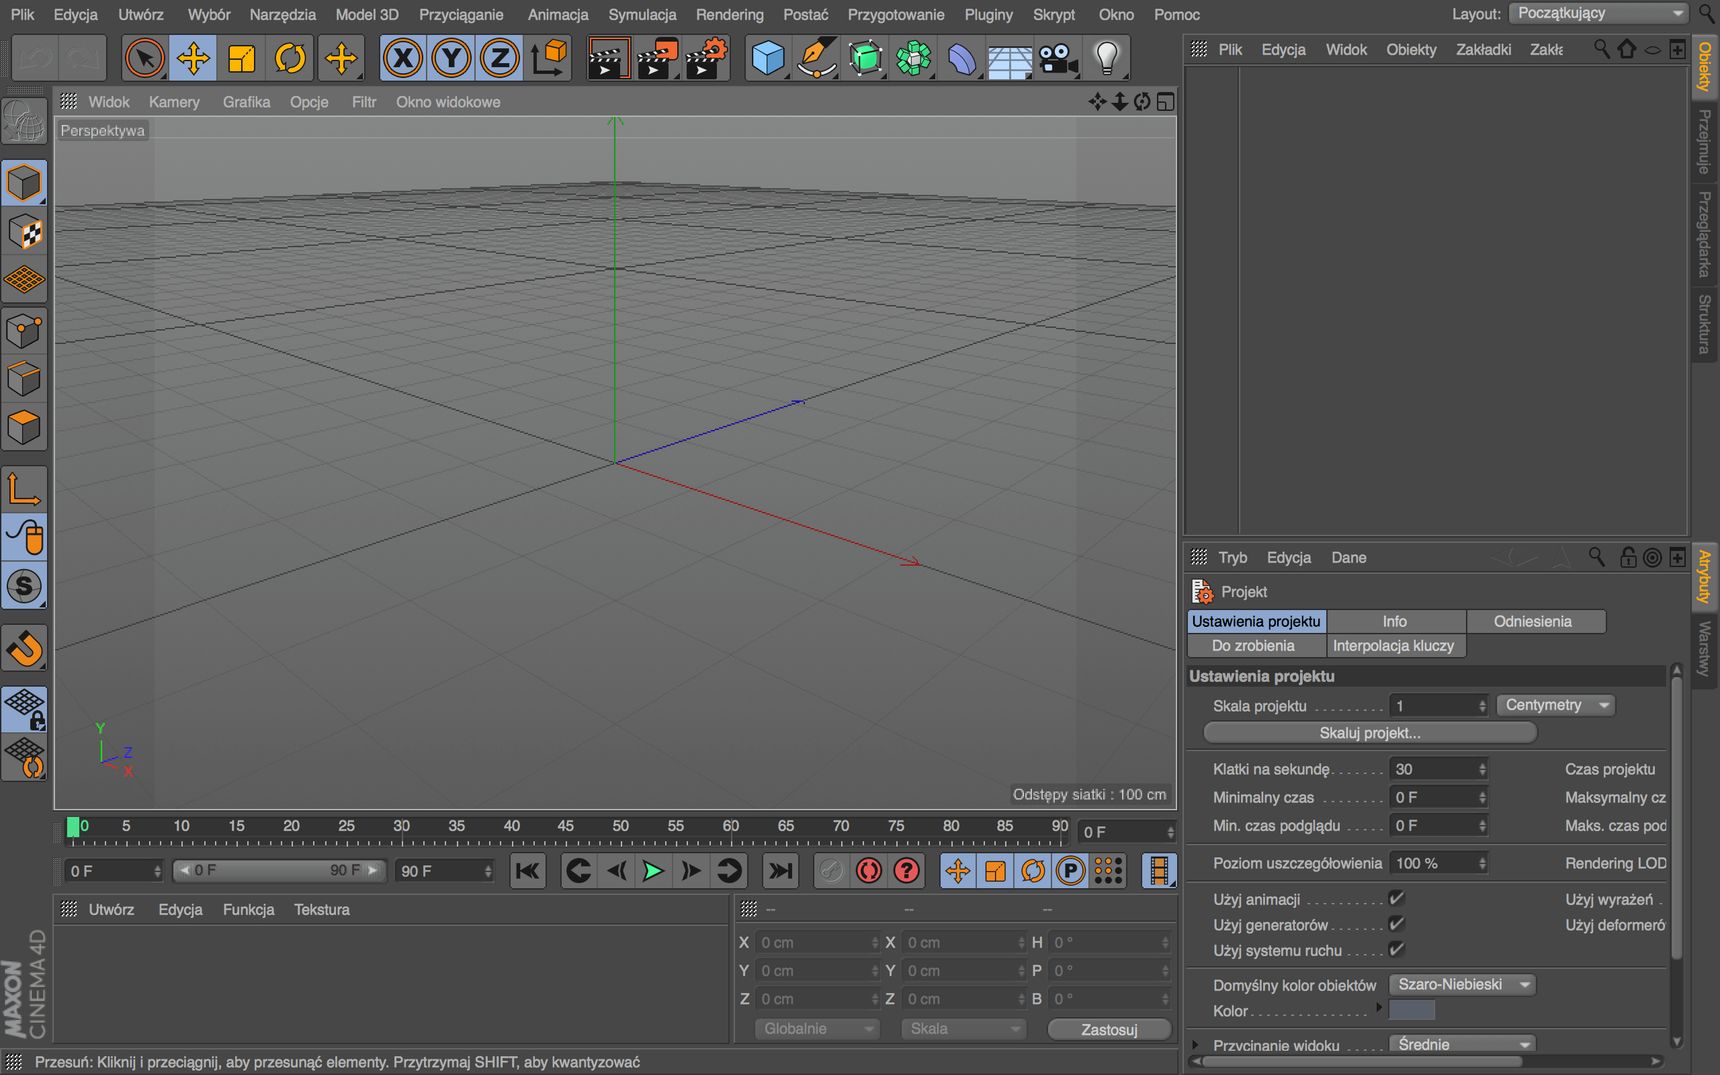
Task: Click the S solo mode icon
Action: (x=24, y=586)
